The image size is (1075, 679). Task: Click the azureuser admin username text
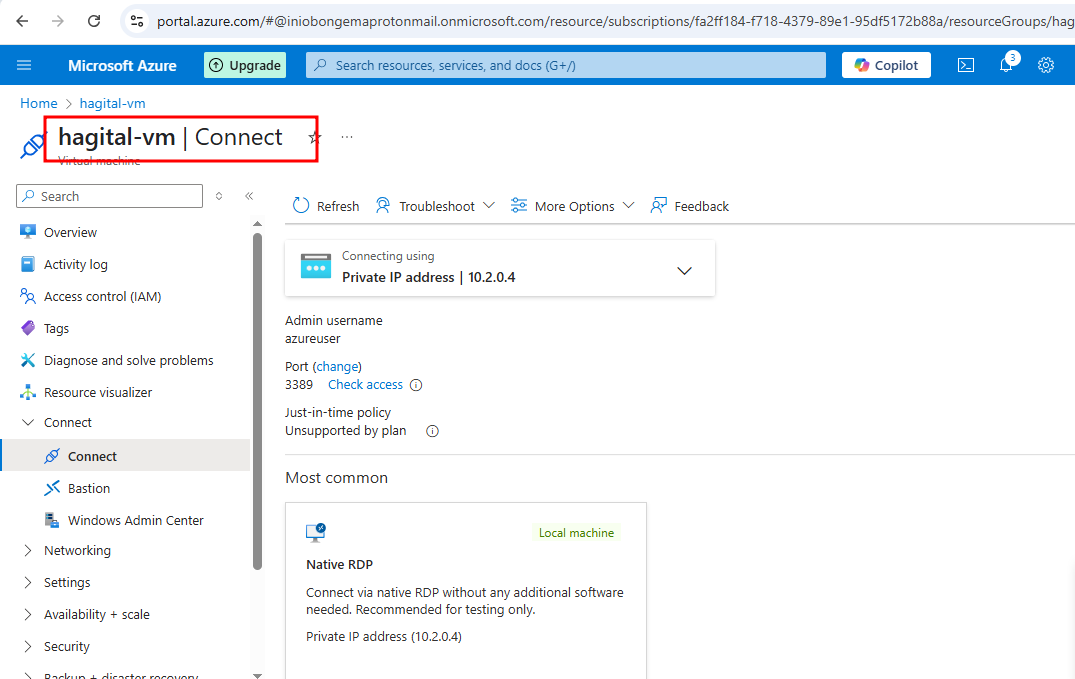(x=313, y=339)
